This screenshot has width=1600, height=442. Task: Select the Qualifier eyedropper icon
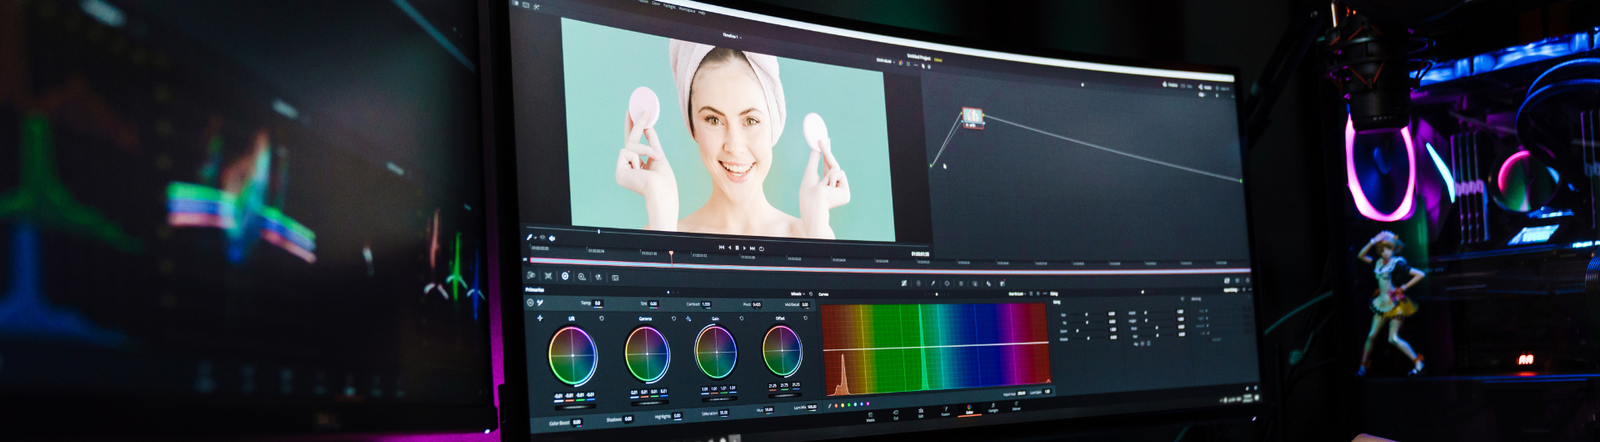click(933, 283)
